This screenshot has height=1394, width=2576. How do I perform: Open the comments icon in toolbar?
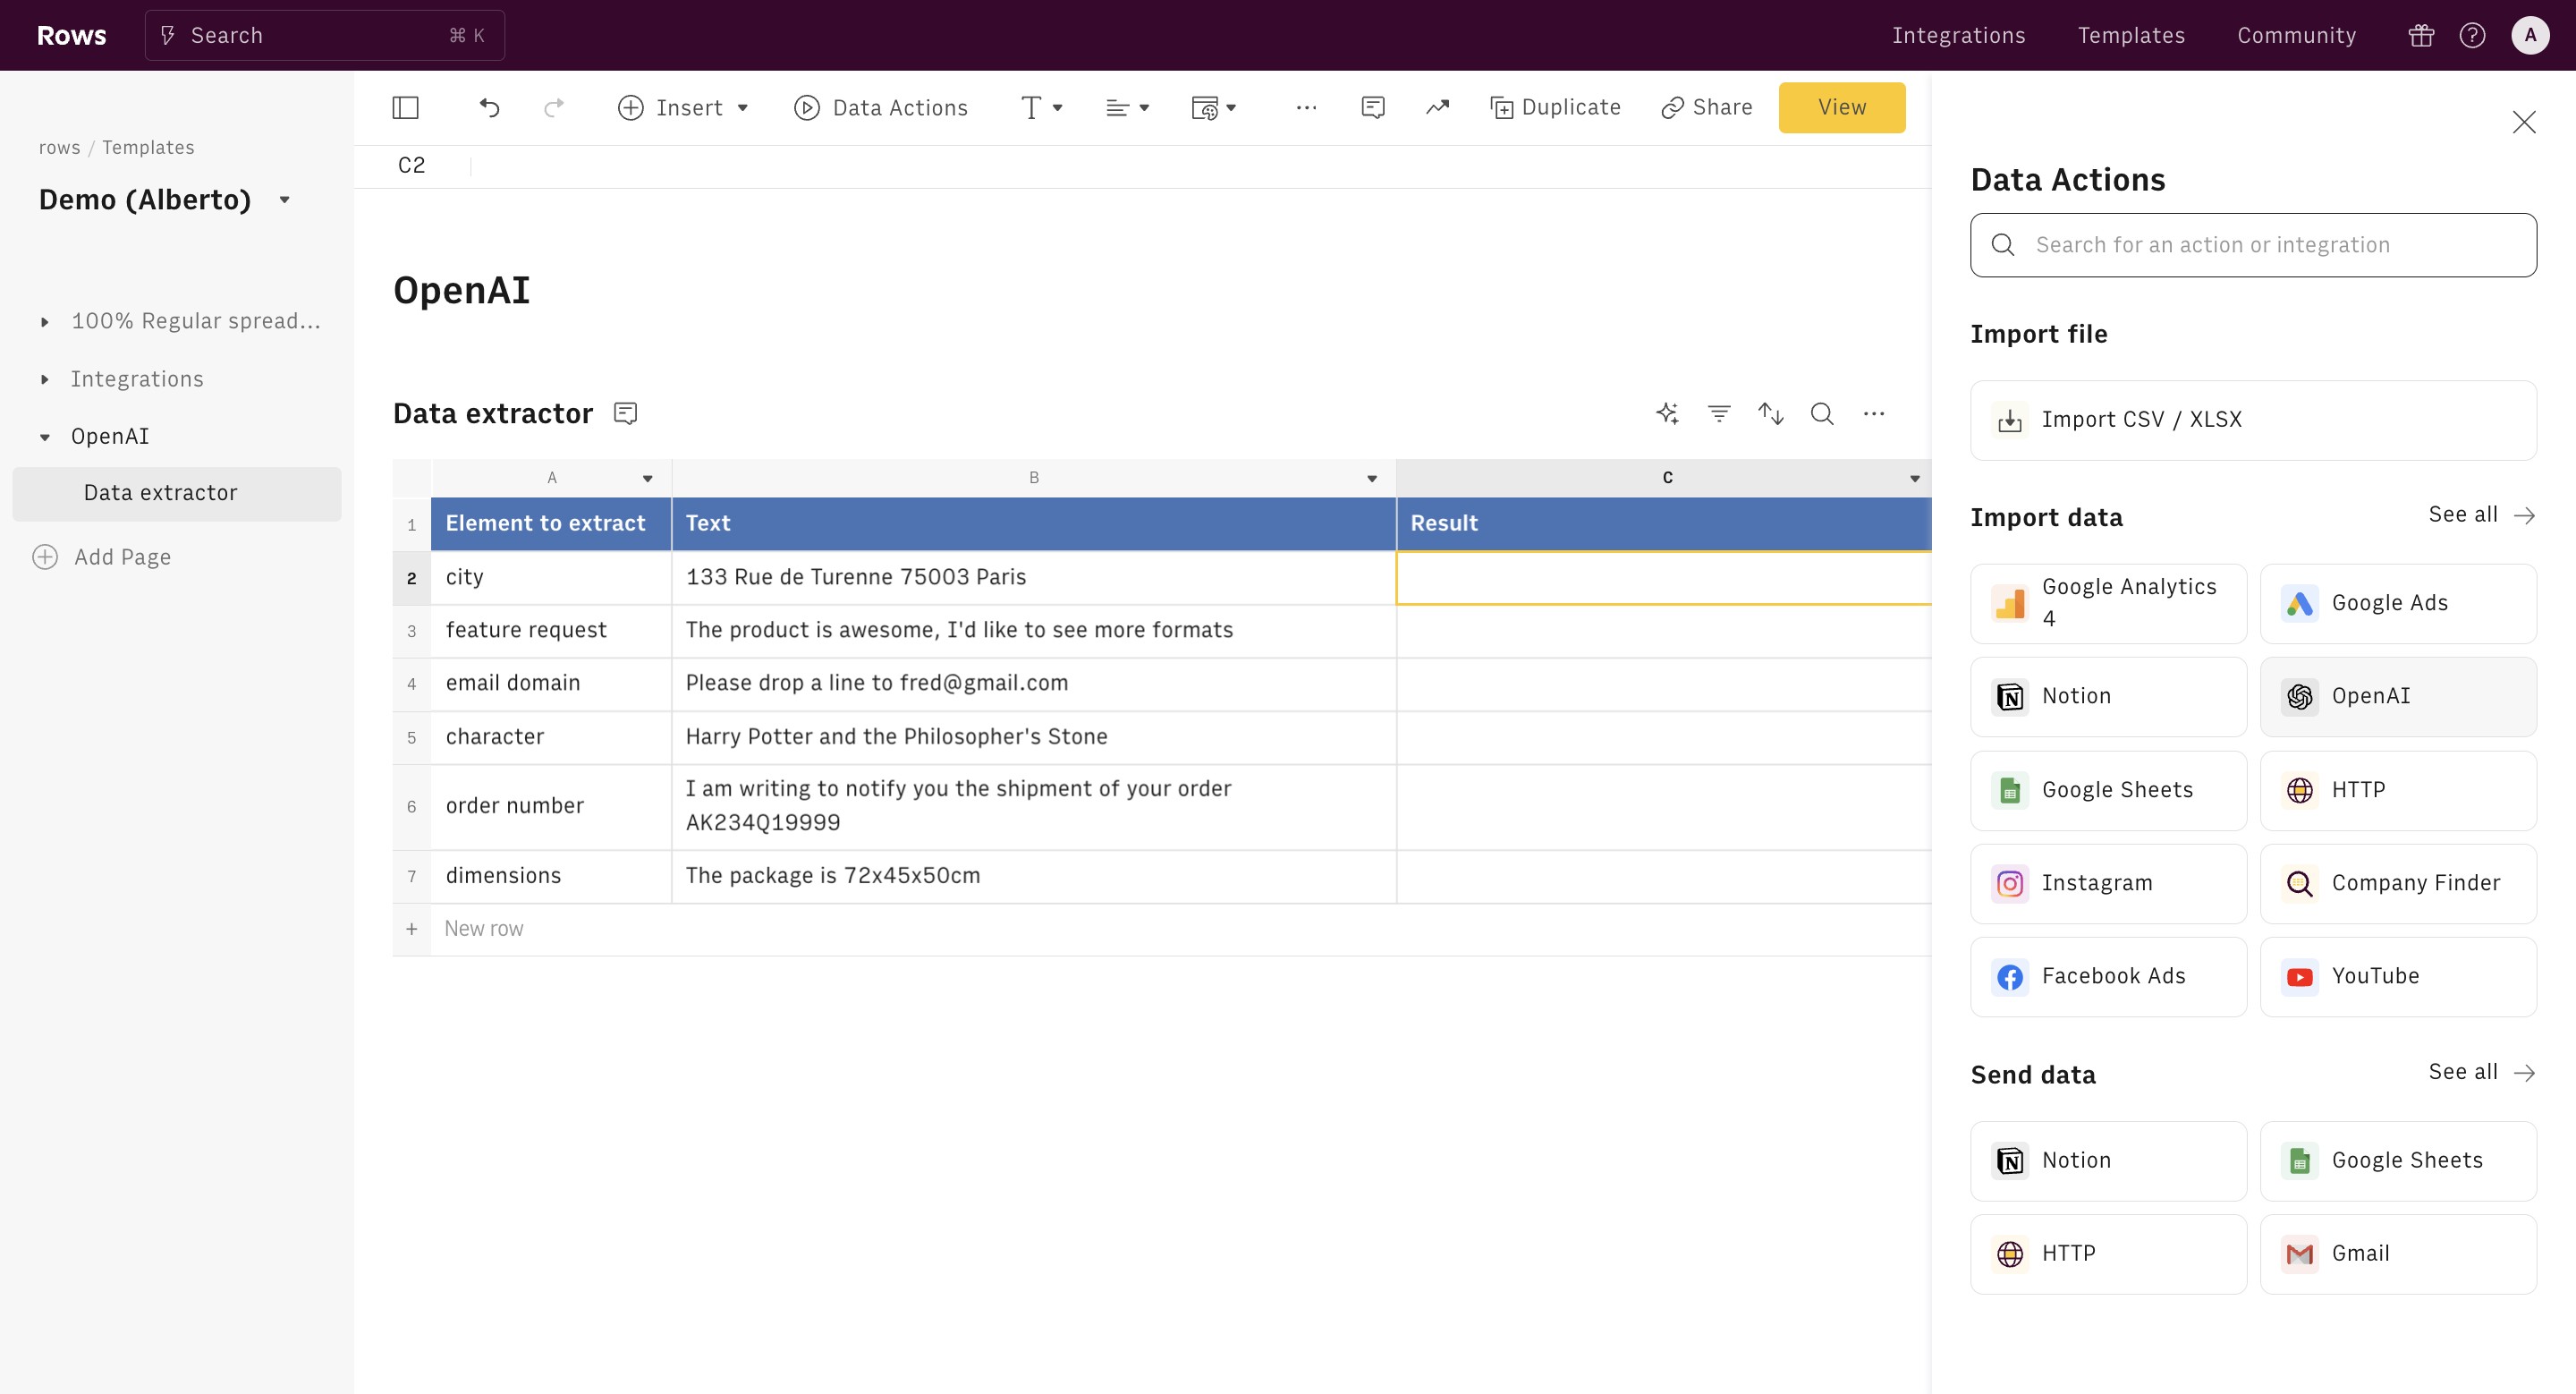[x=1373, y=108]
